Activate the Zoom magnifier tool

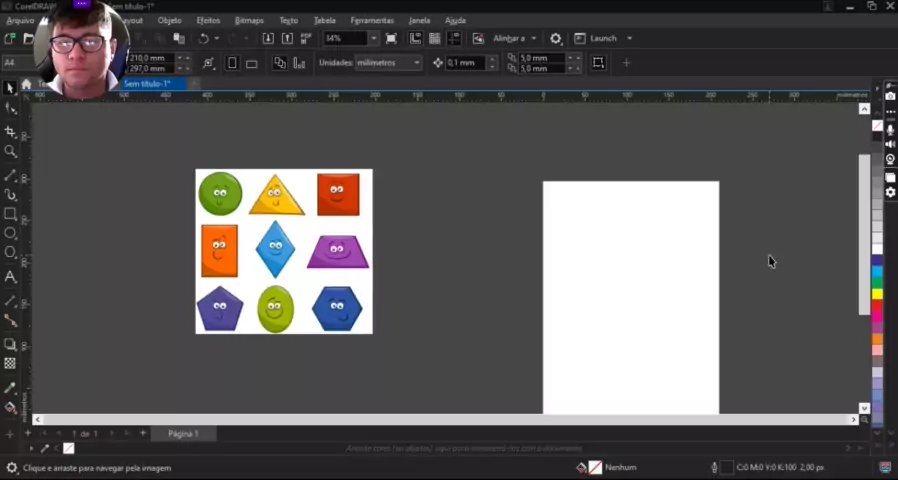click(11, 152)
